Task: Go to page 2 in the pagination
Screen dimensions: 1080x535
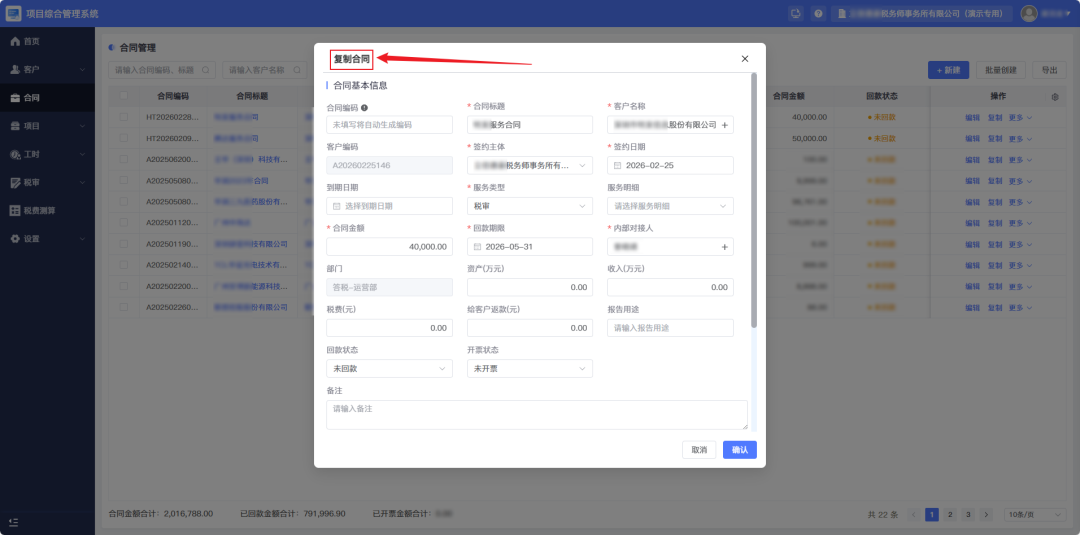Action: click(950, 514)
